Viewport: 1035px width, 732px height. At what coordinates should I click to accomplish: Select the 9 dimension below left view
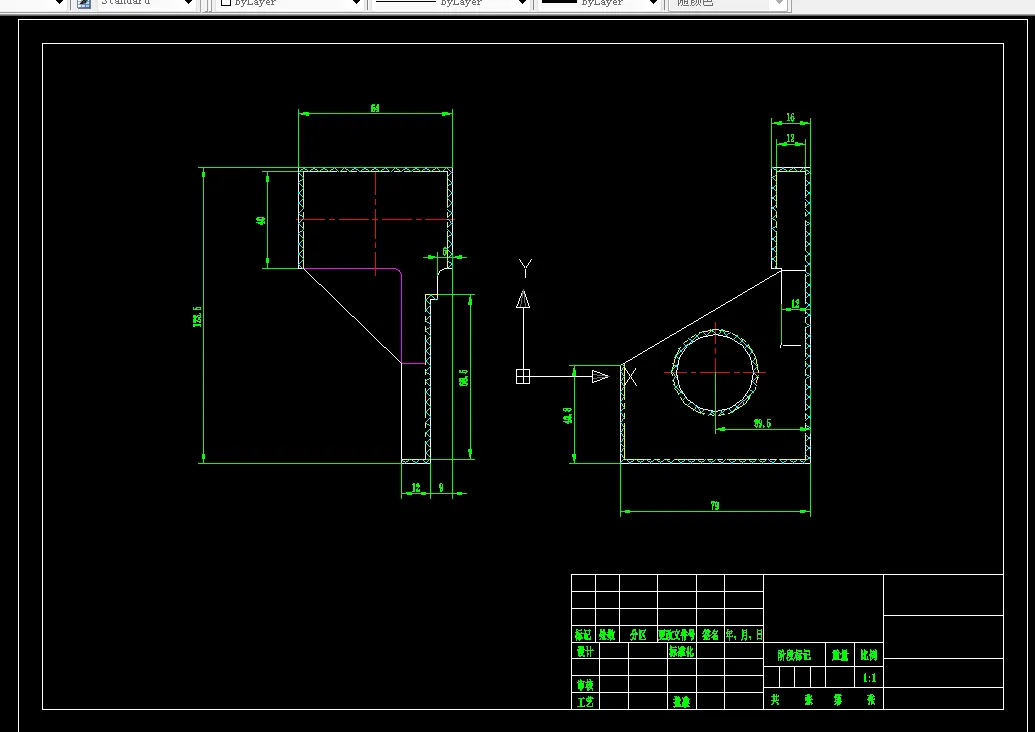tap(441, 488)
